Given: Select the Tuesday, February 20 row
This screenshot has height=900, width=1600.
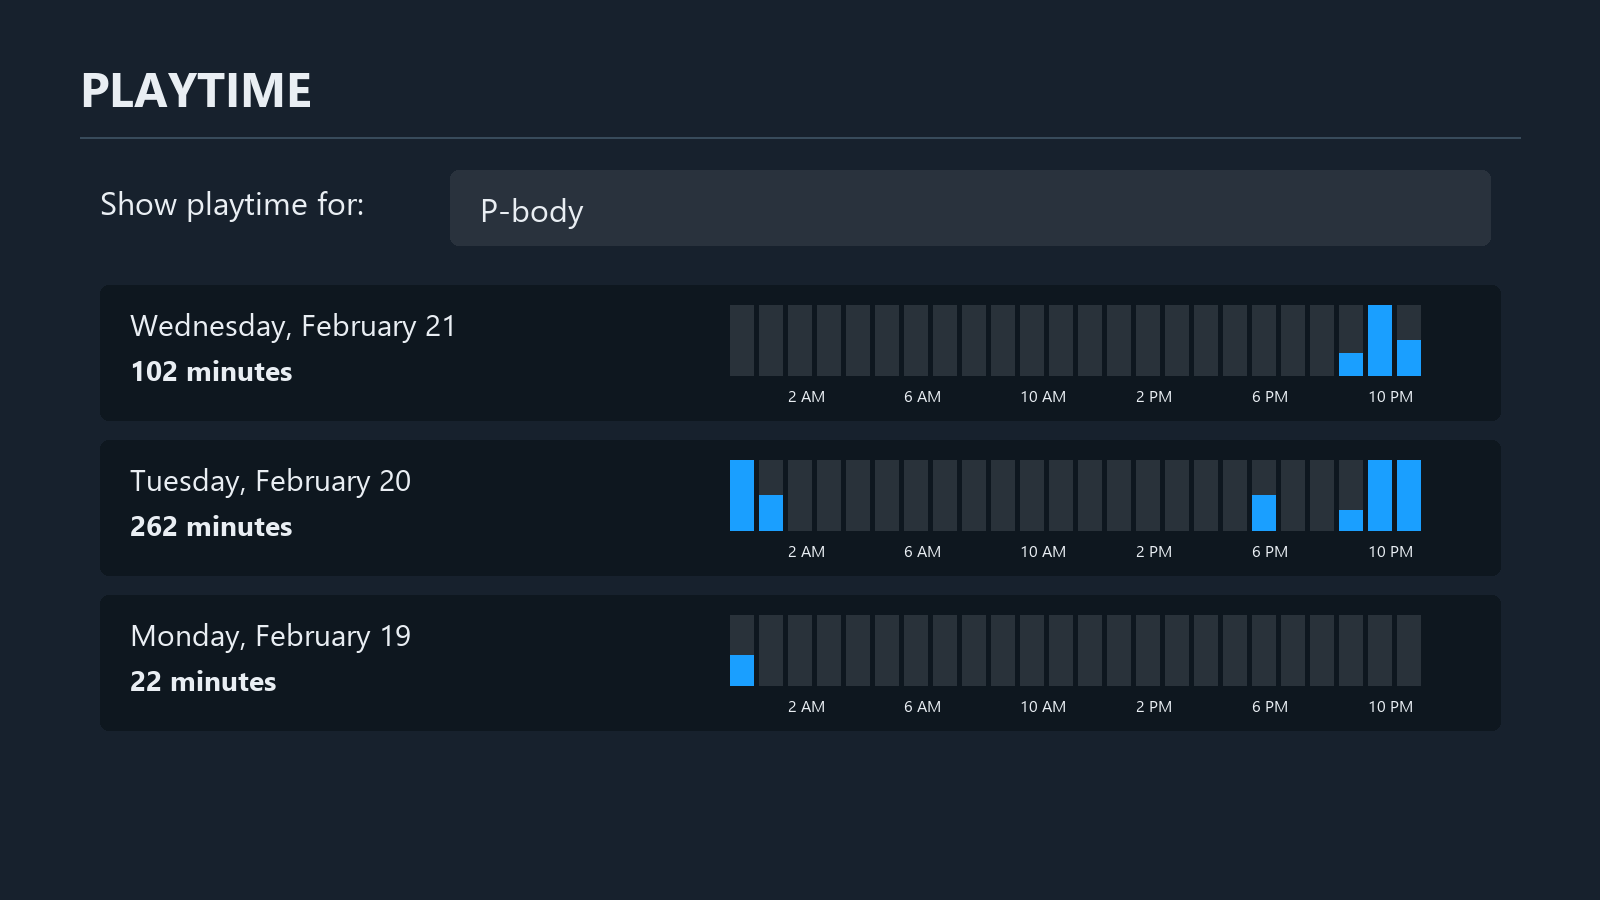Looking at the screenshot, I should point(800,508).
